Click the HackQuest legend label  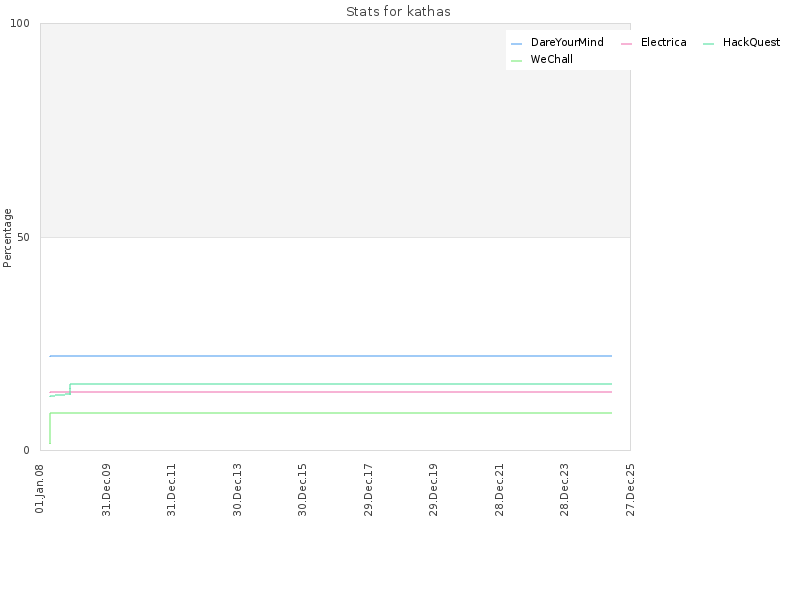tap(751, 42)
